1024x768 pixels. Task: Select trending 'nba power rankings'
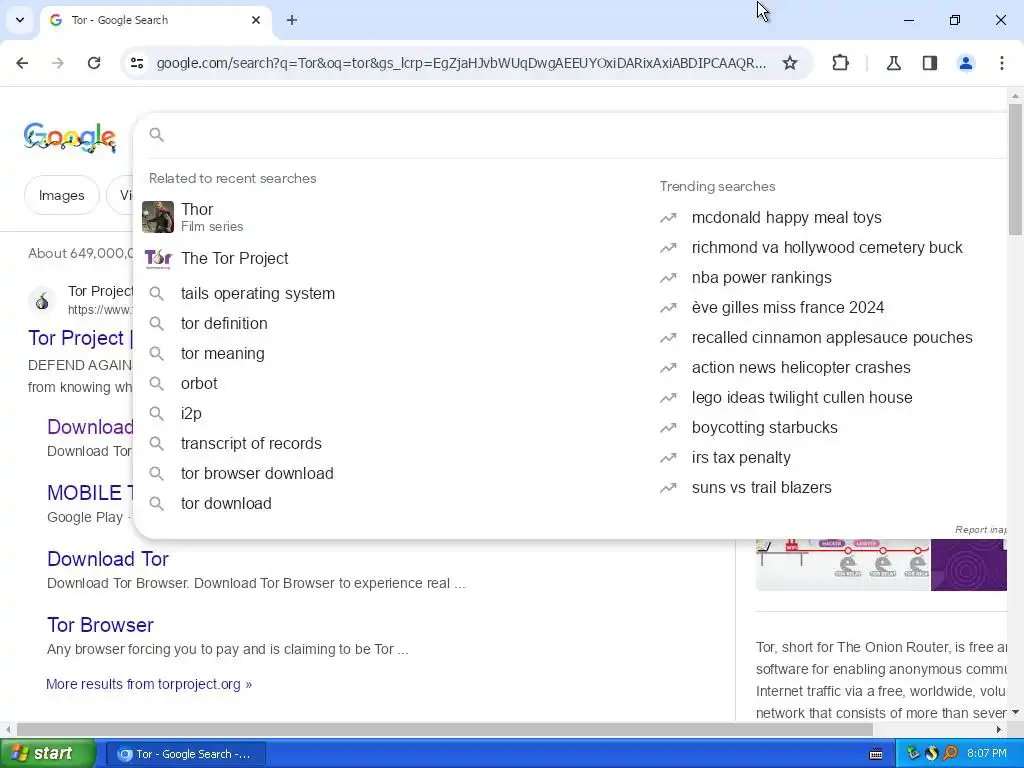pyautogui.click(x=761, y=278)
